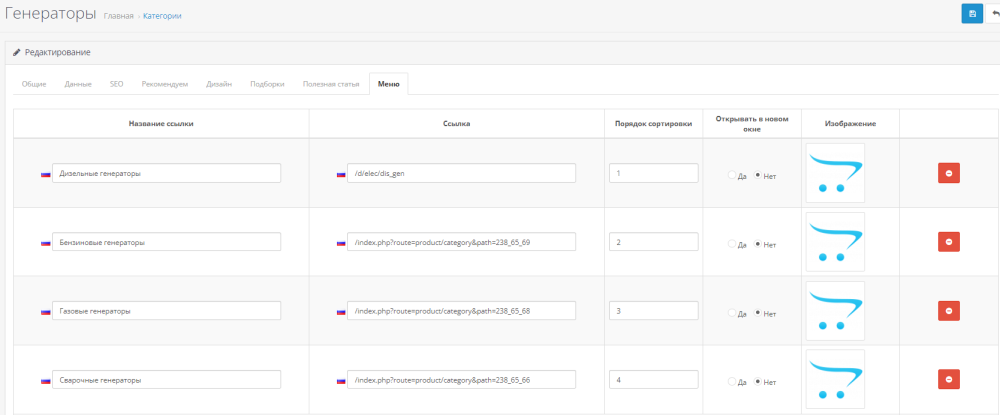
Task: Select 'Да' radio for Дизельные генераторы row
Action: 731,176
